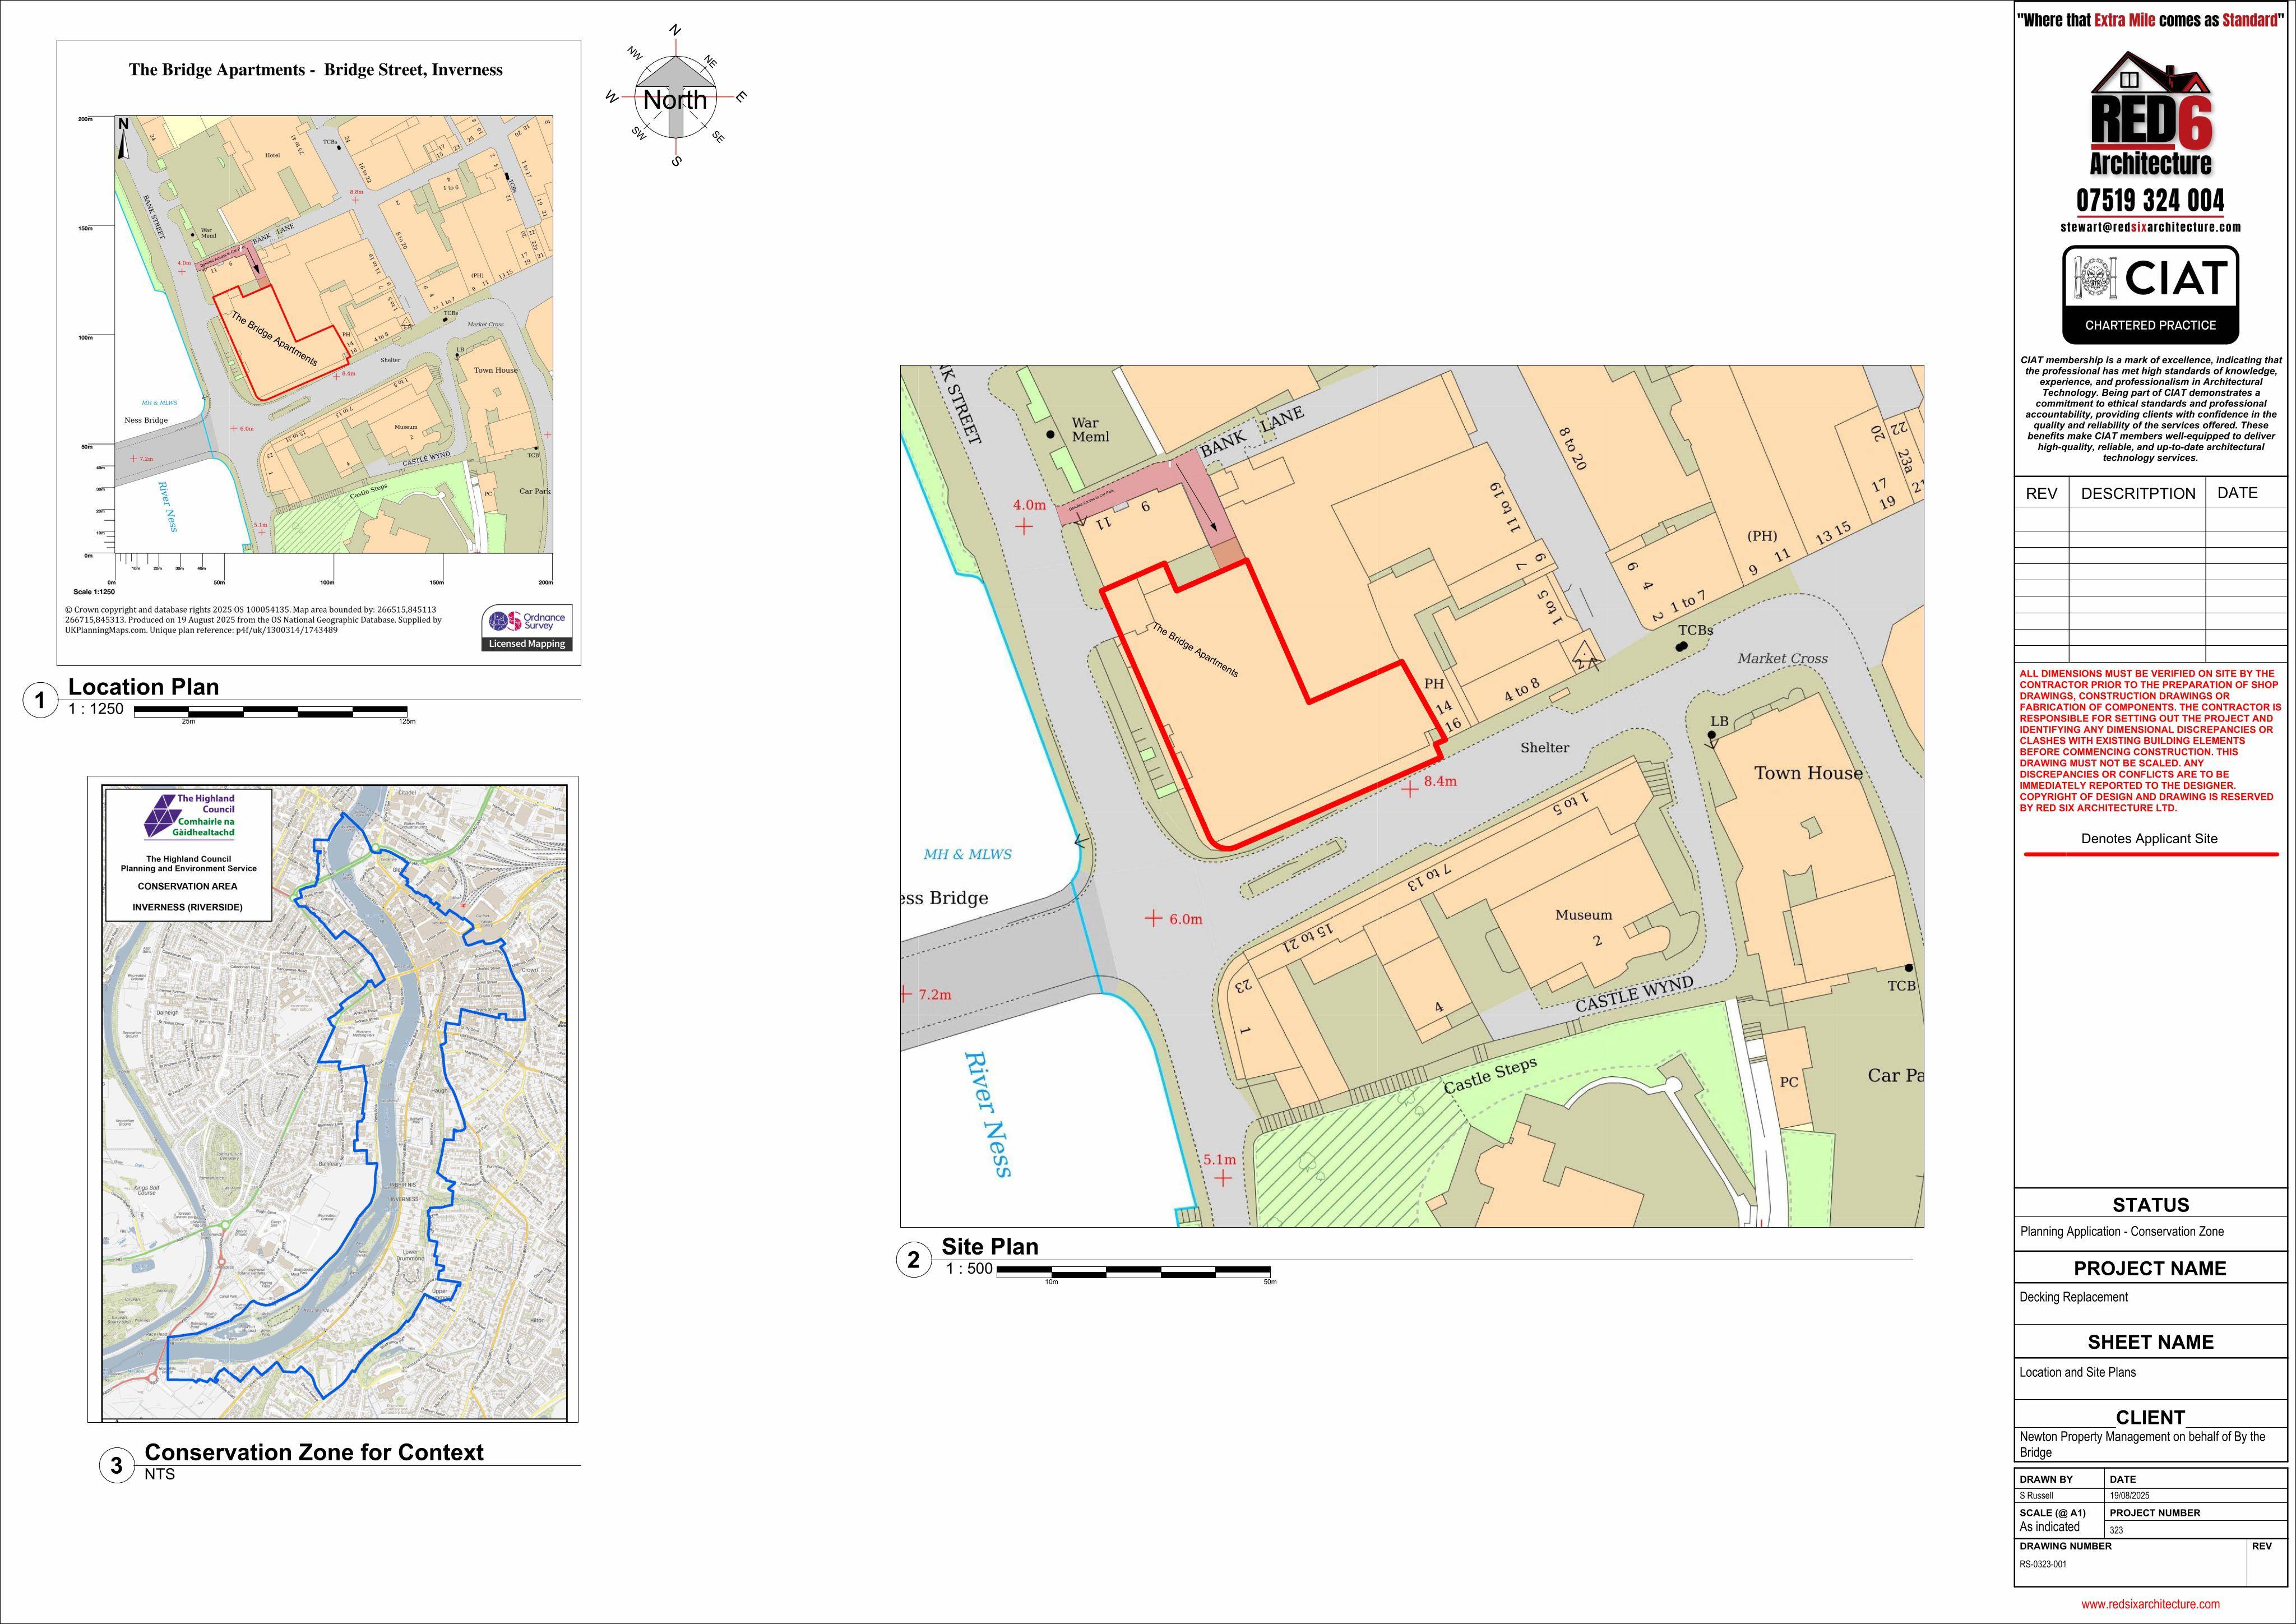Click the '5.1m' spot height on the Site Plan
Image resolution: width=2296 pixels, height=1624 pixels.
[1220, 1160]
